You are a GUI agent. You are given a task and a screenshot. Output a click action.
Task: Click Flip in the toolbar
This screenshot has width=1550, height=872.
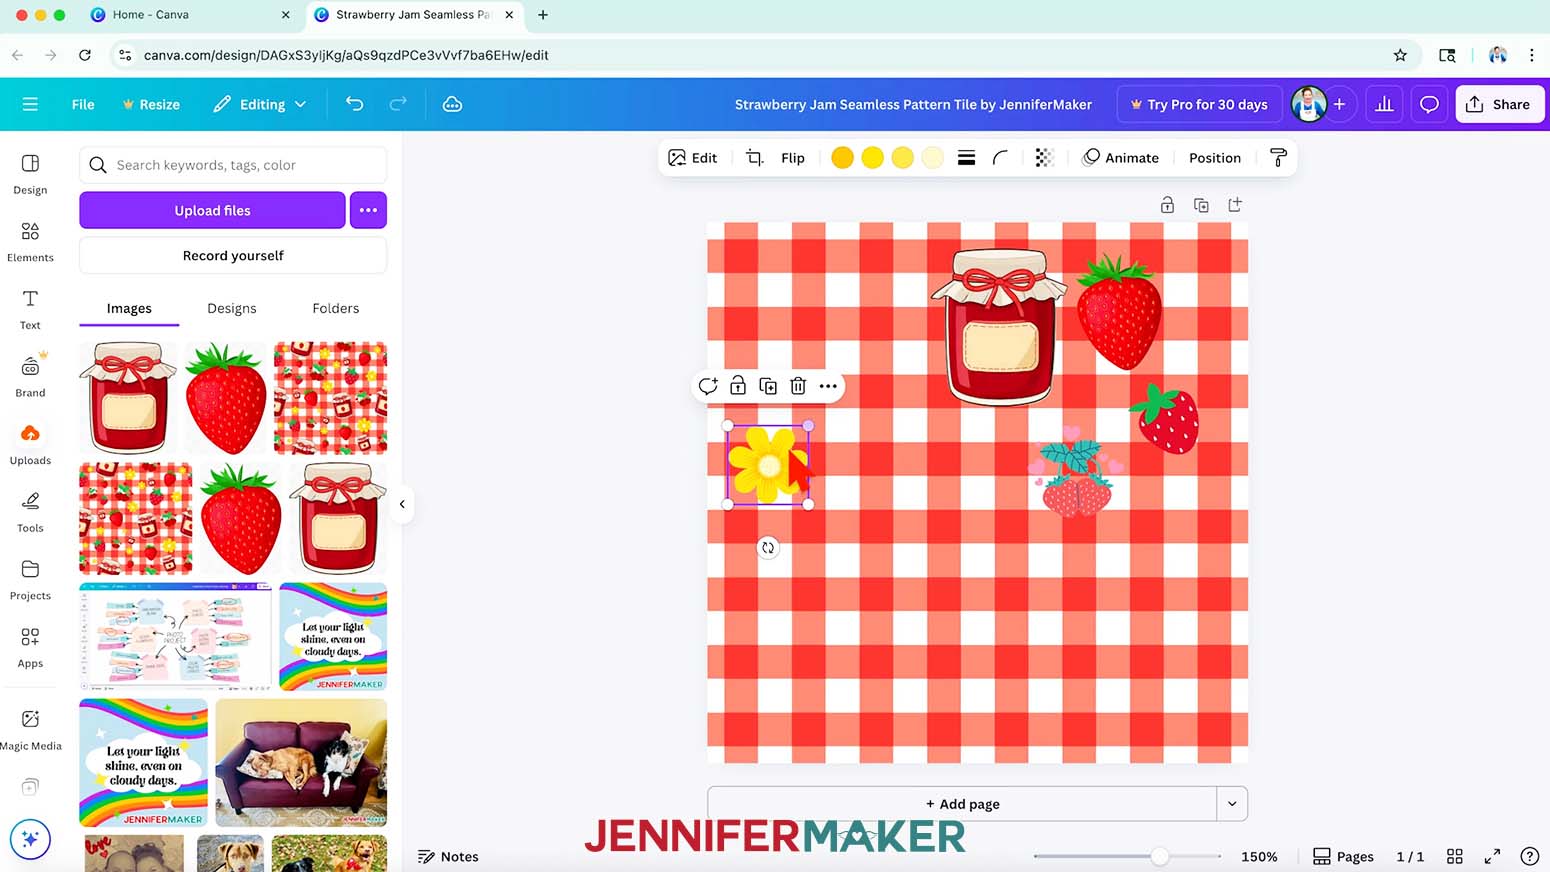[x=793, y=158]
